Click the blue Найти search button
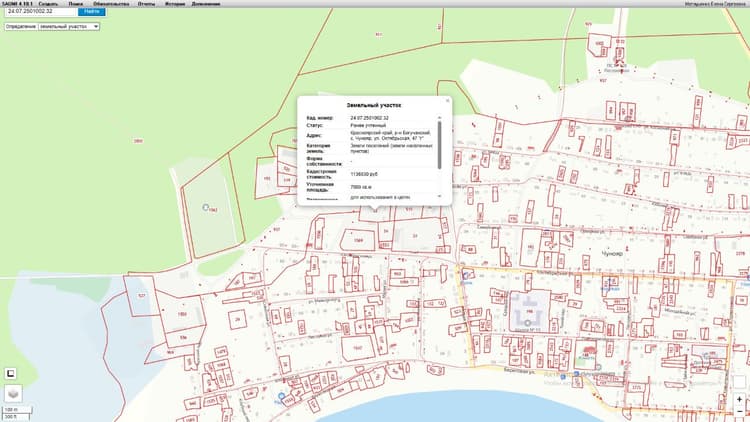Viewport: 750px width, 422px height. coord(91,11)
